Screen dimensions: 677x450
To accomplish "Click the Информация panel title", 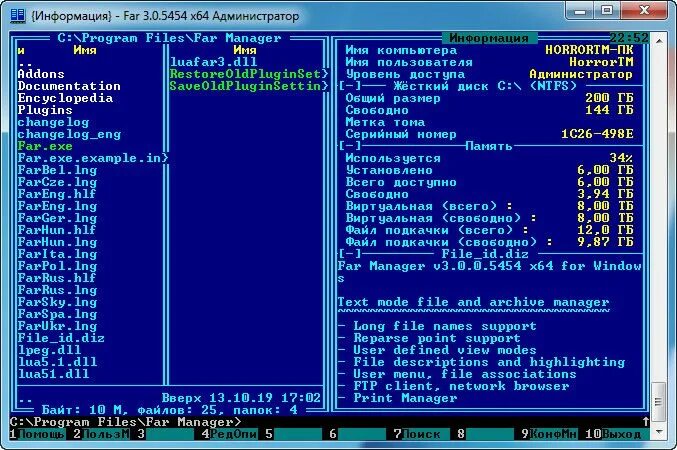I will point(489,38).
